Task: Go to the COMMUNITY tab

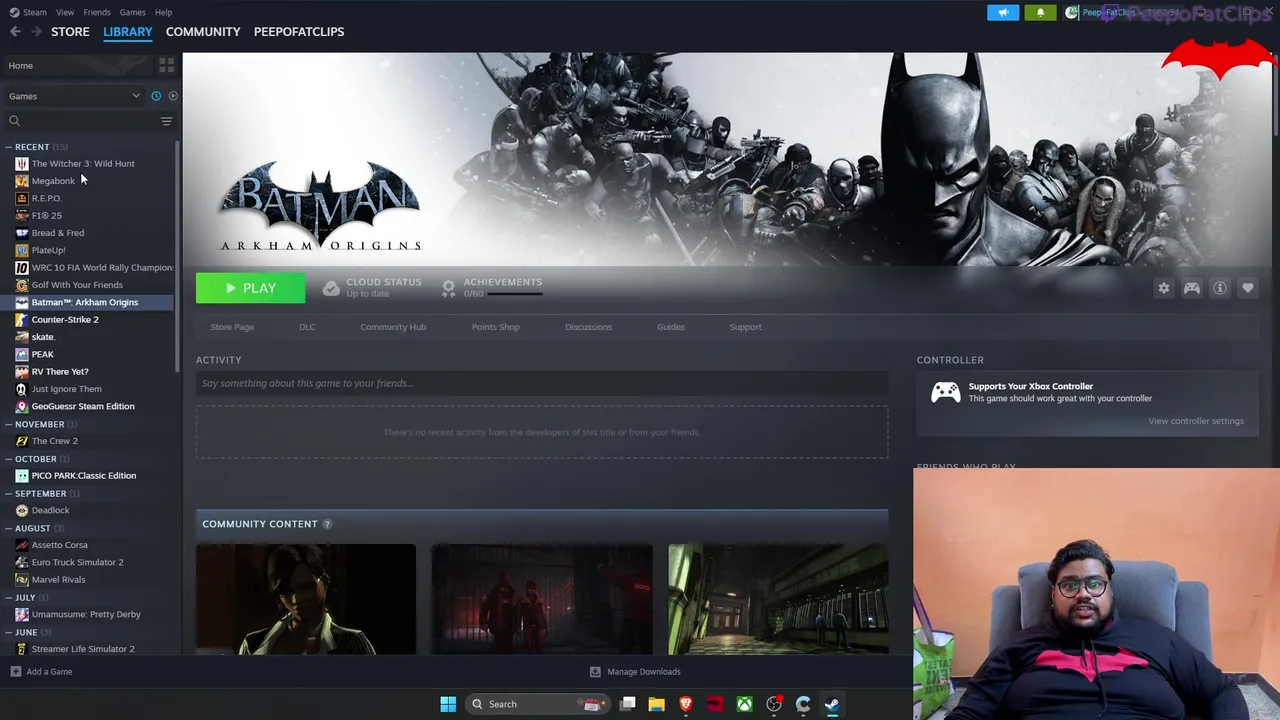Action: tap(203, 32)
